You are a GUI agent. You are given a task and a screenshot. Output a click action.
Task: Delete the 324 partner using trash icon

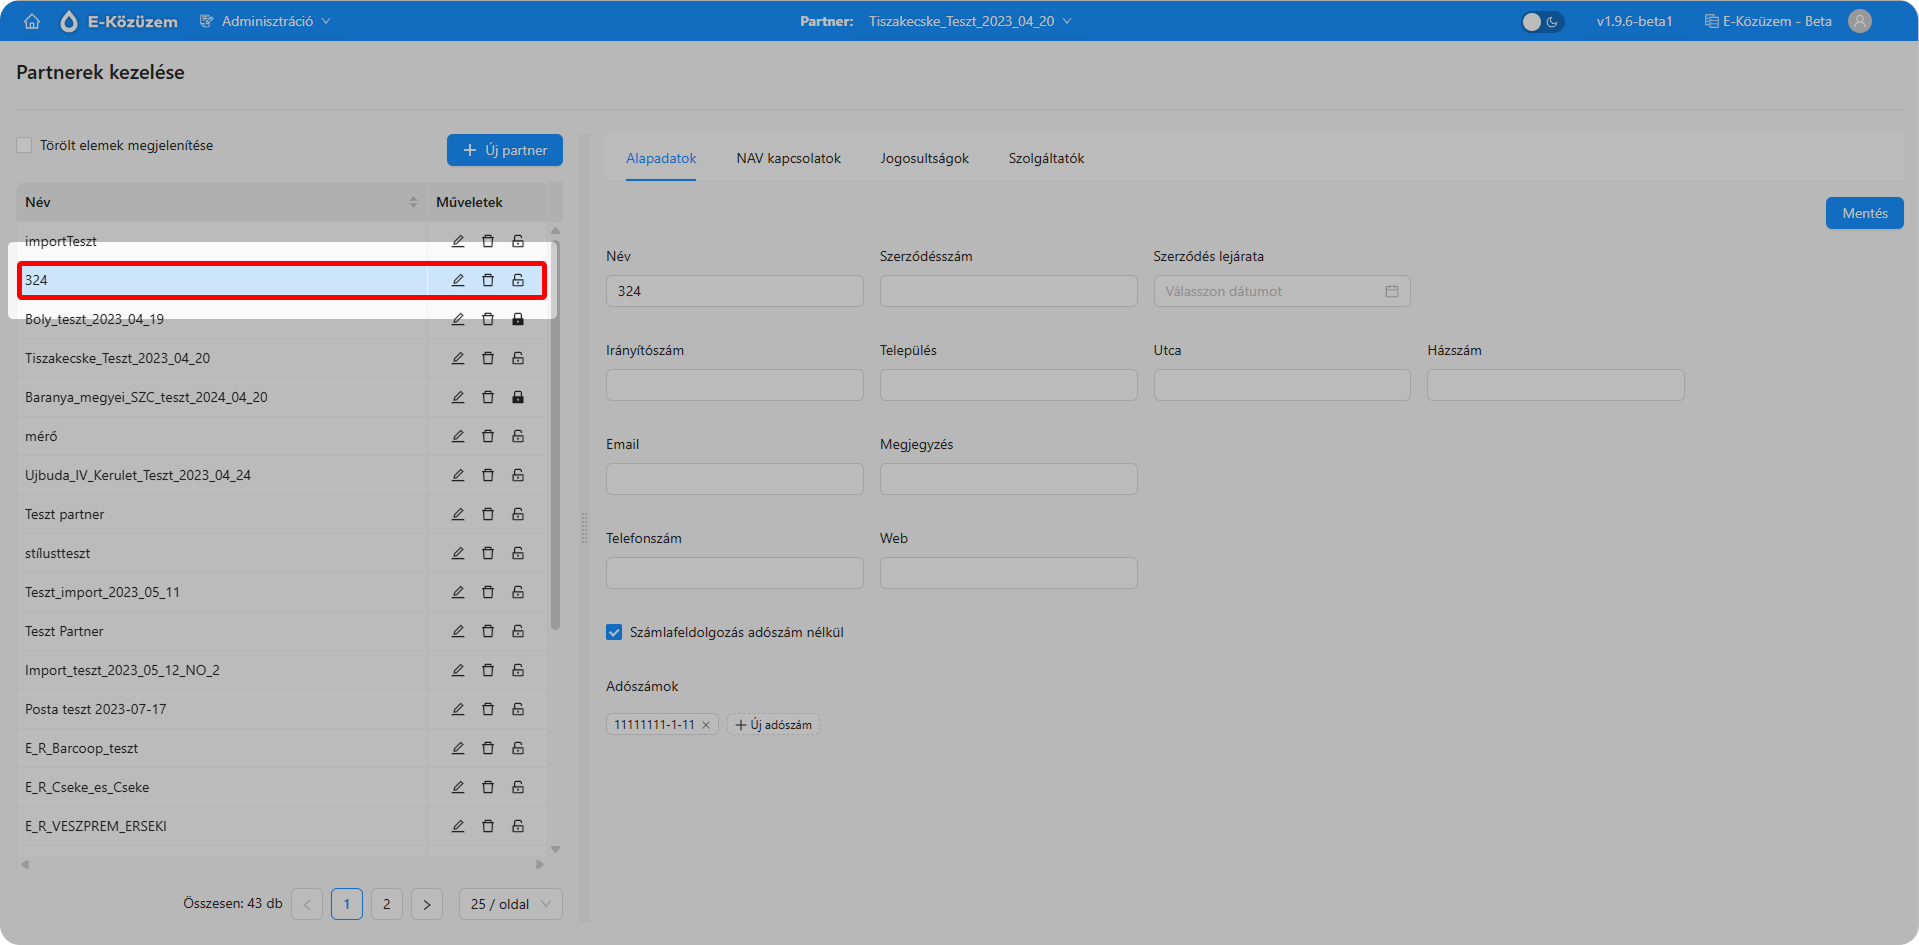pyautogui.click(x=488, y=280)
